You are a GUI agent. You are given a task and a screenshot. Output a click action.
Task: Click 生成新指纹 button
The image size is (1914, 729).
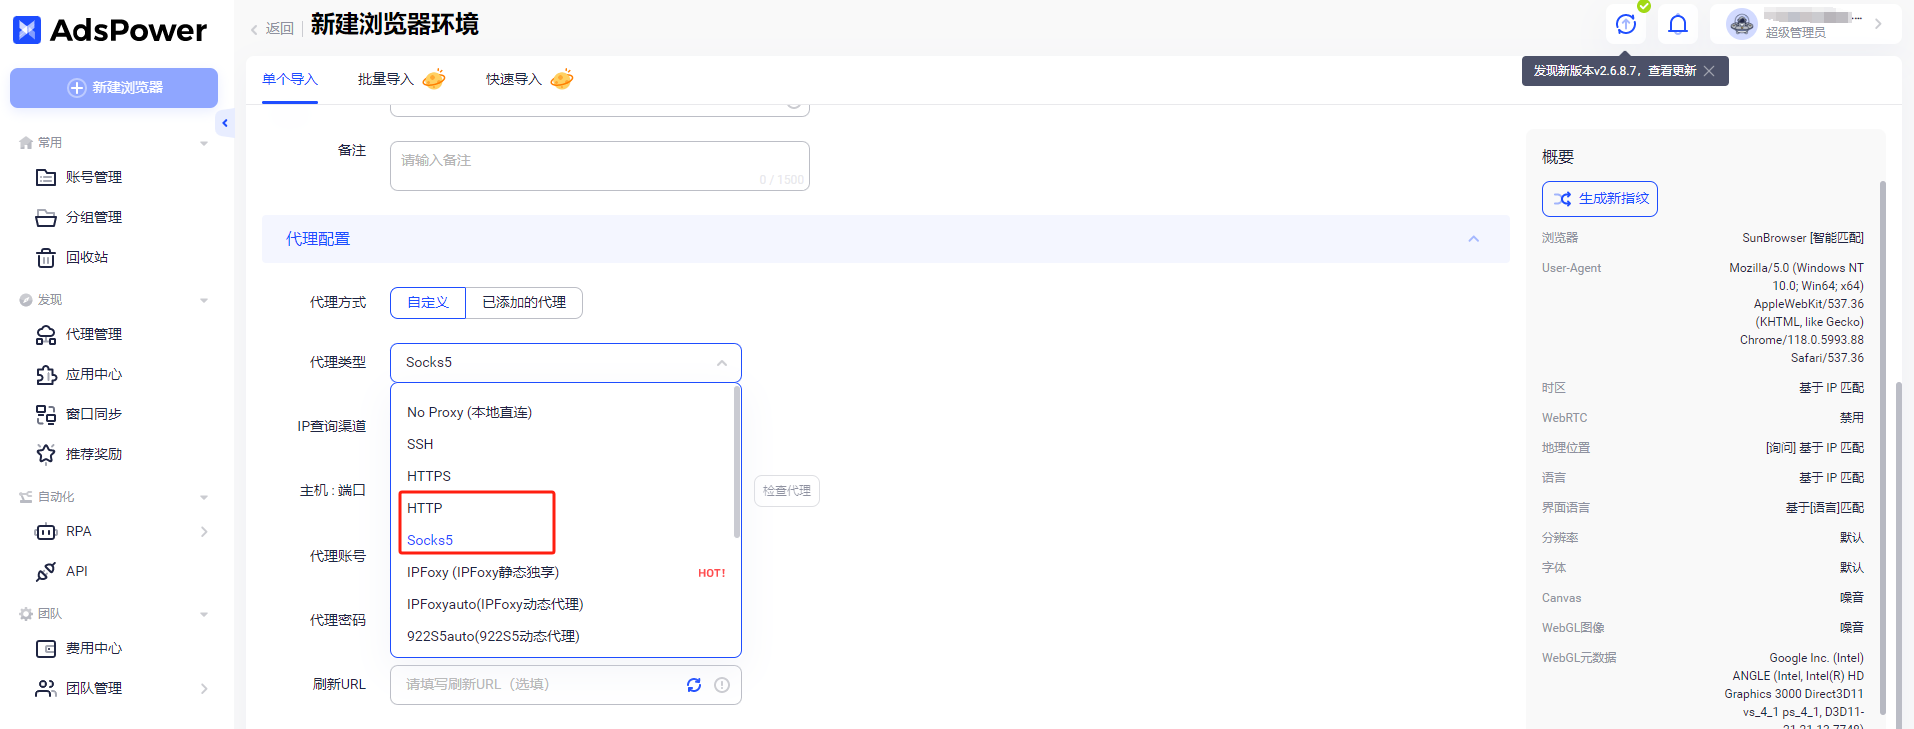click(x=1599, y=199)
